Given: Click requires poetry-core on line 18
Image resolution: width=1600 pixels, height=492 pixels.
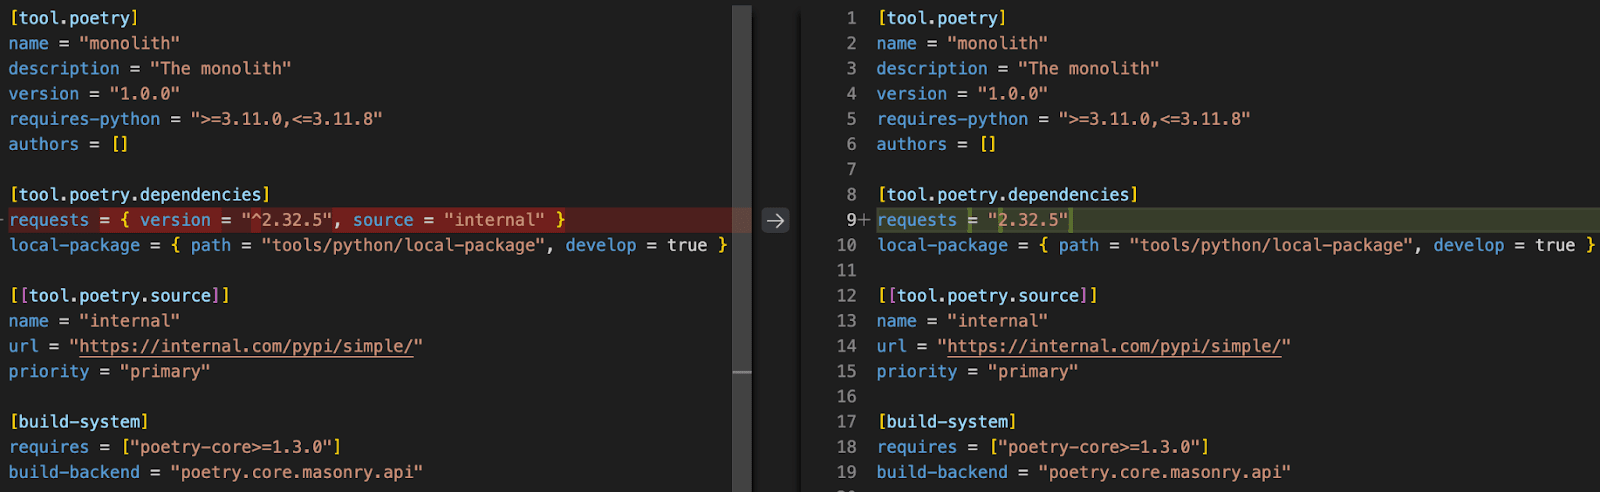Looking at the screenshot, I should pos(1043,447).
